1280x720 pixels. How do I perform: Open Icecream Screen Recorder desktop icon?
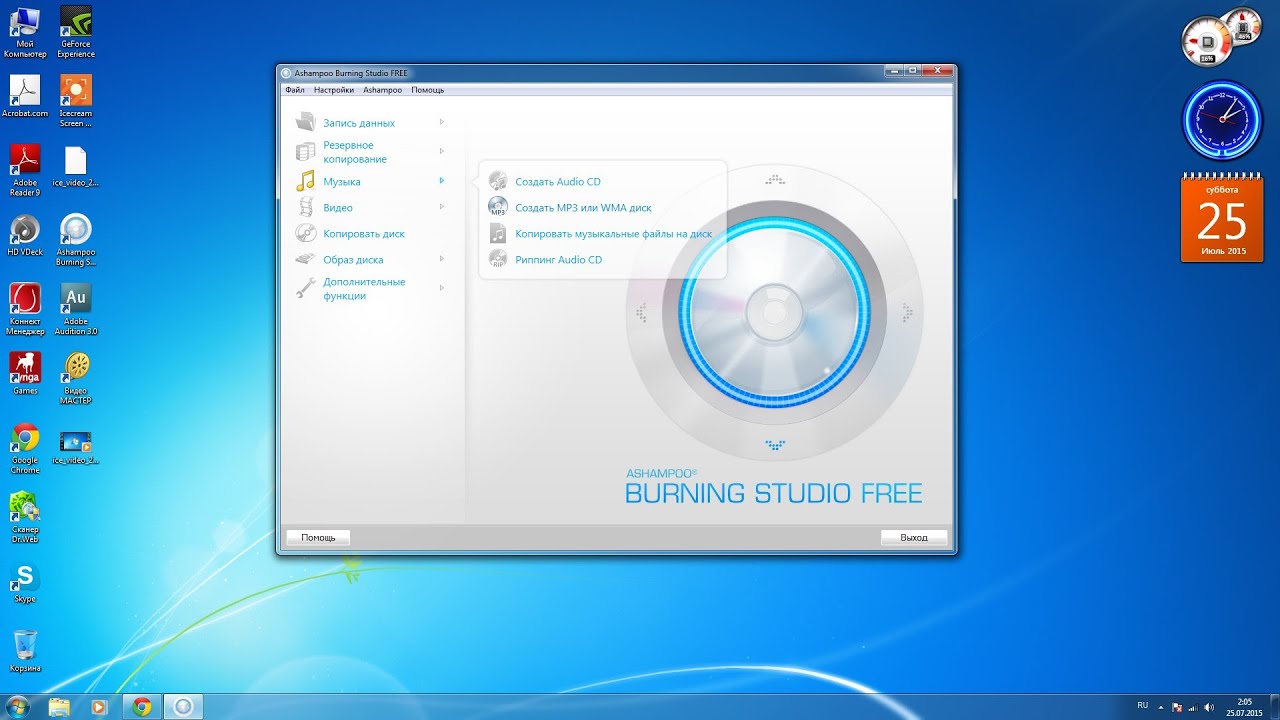click(x=76, y=102)
